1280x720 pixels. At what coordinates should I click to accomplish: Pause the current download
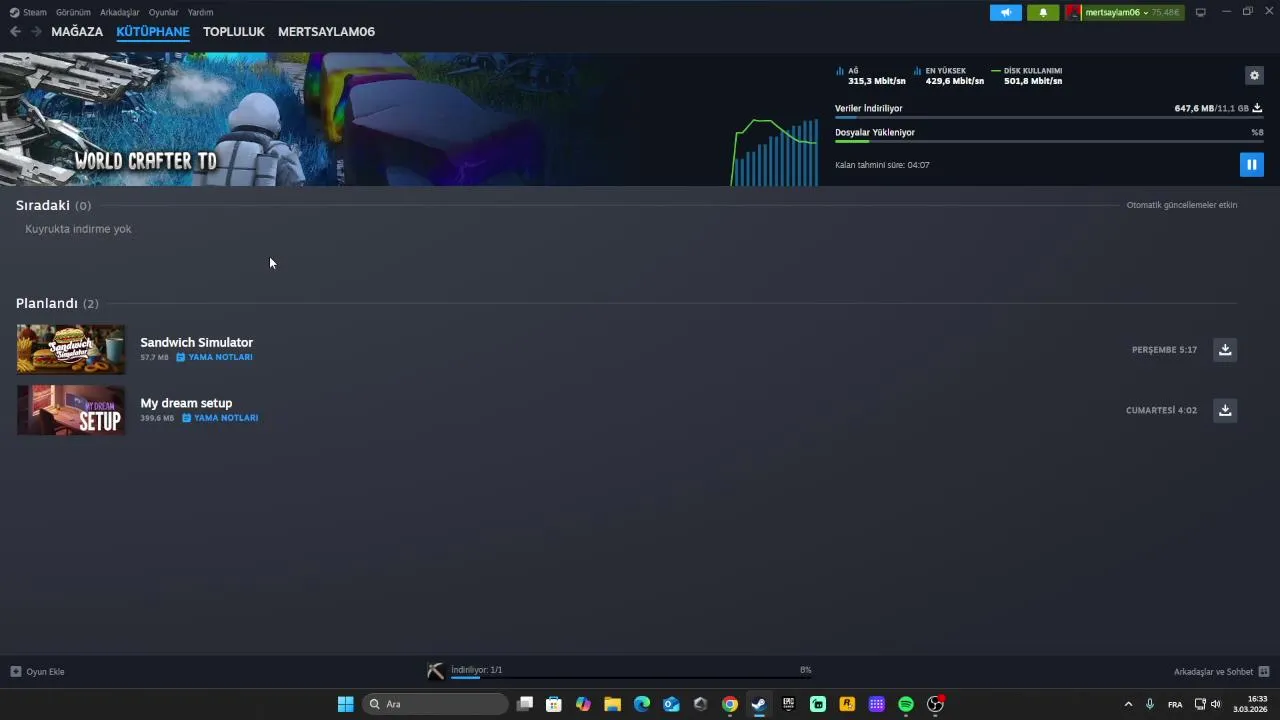[x=1251, y=164]
